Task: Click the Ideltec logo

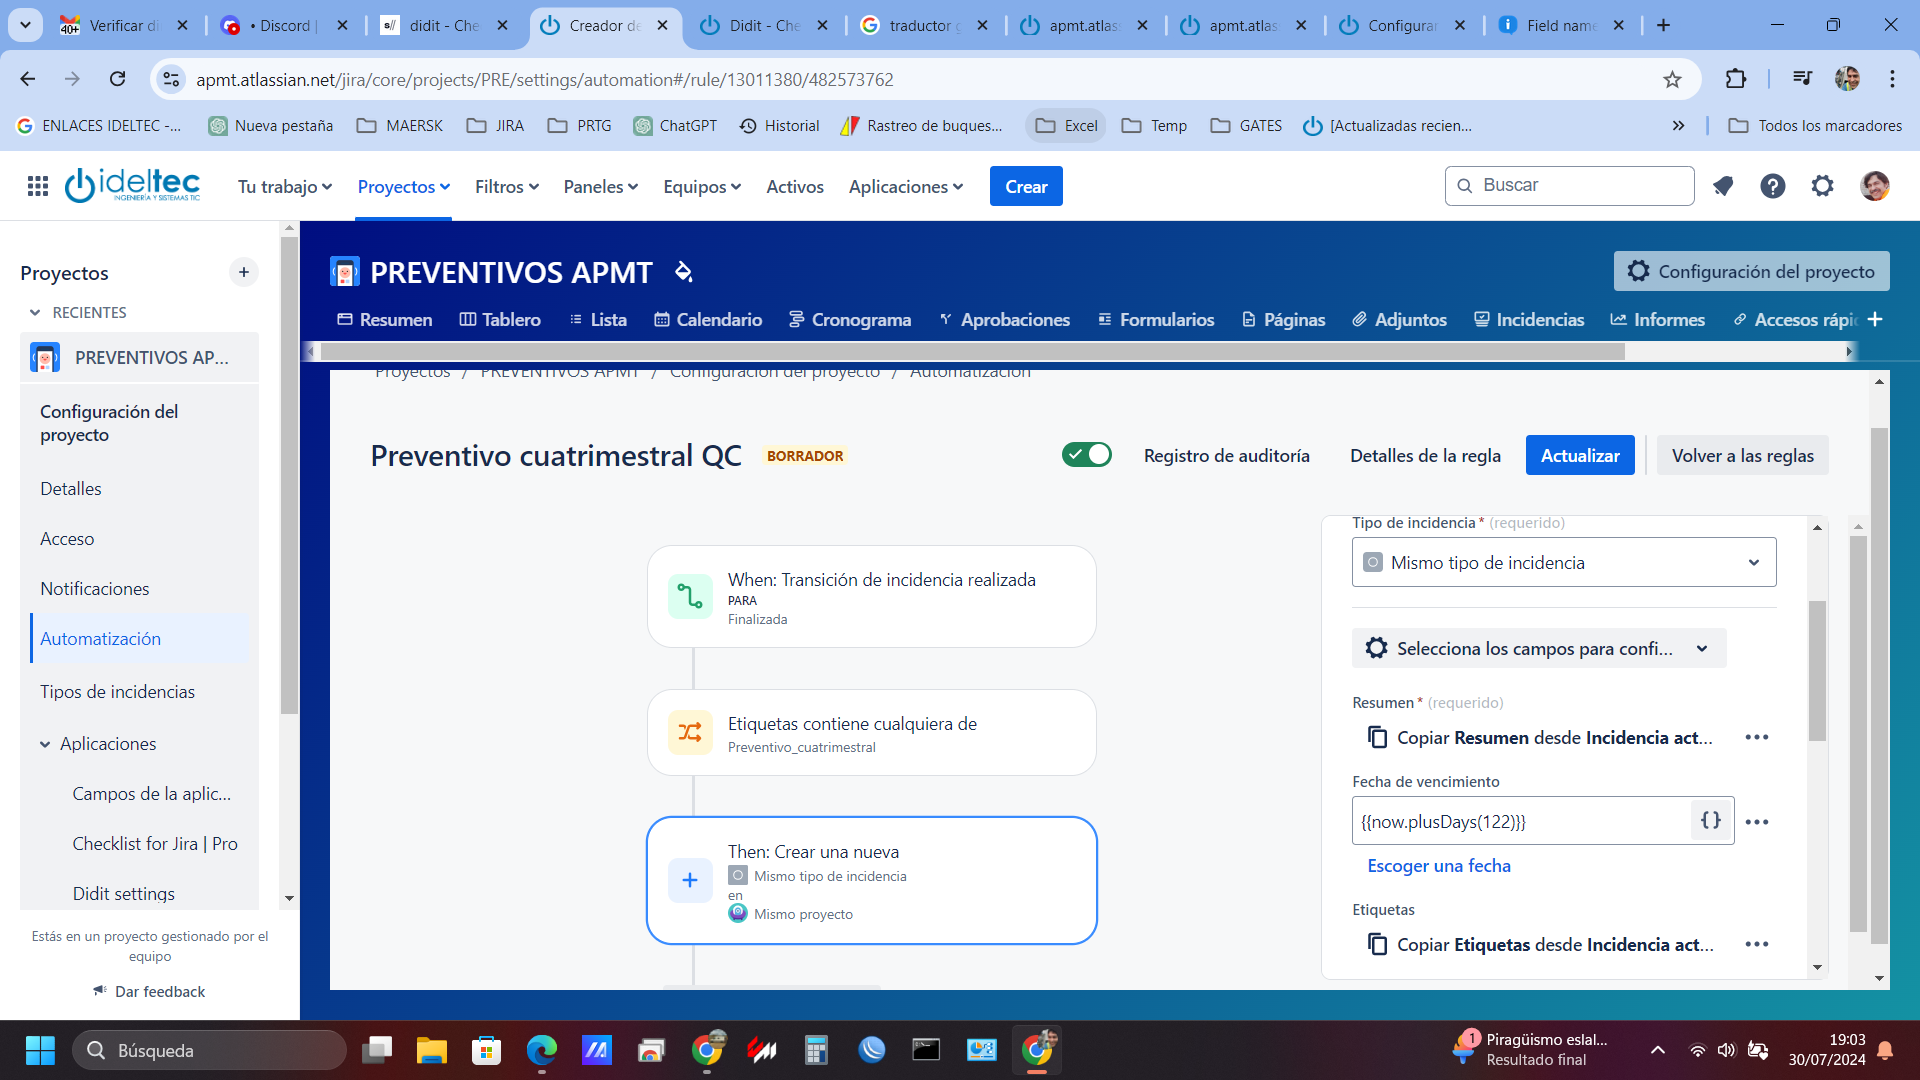Action: point(132,186)
